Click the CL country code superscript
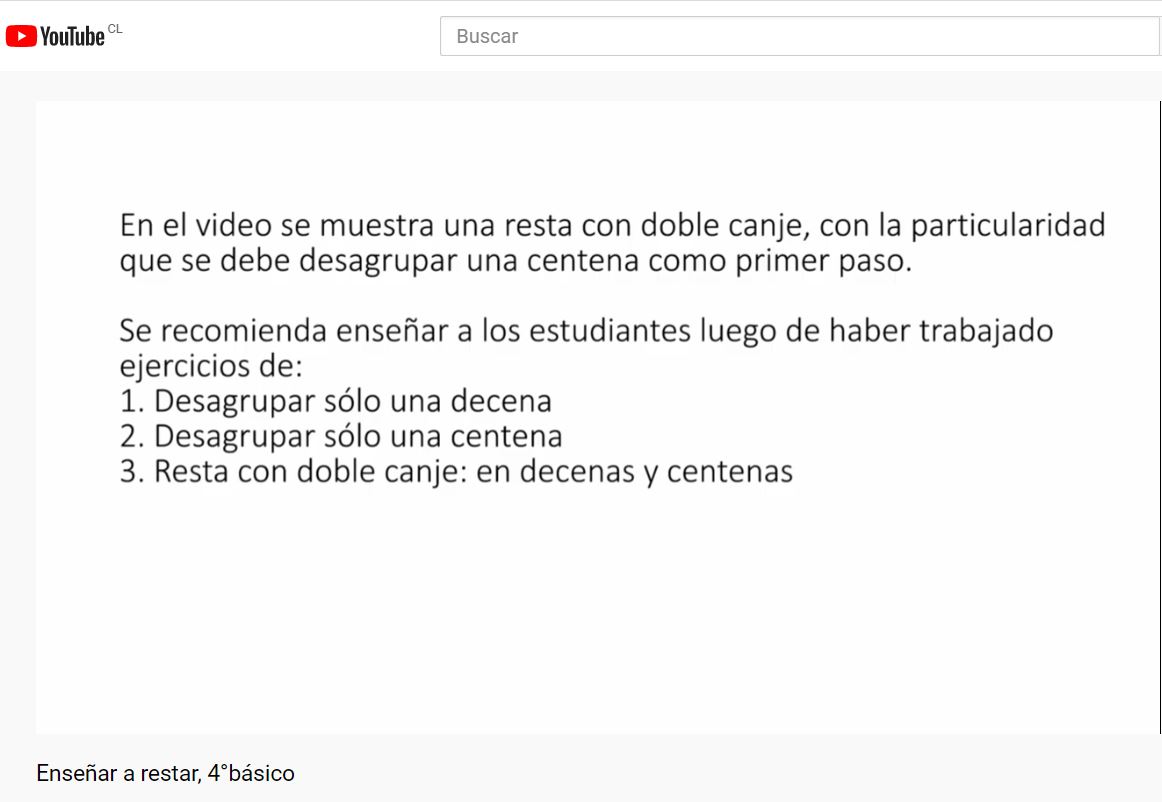This screenshot has width=1162, height=802. (115, 29)
